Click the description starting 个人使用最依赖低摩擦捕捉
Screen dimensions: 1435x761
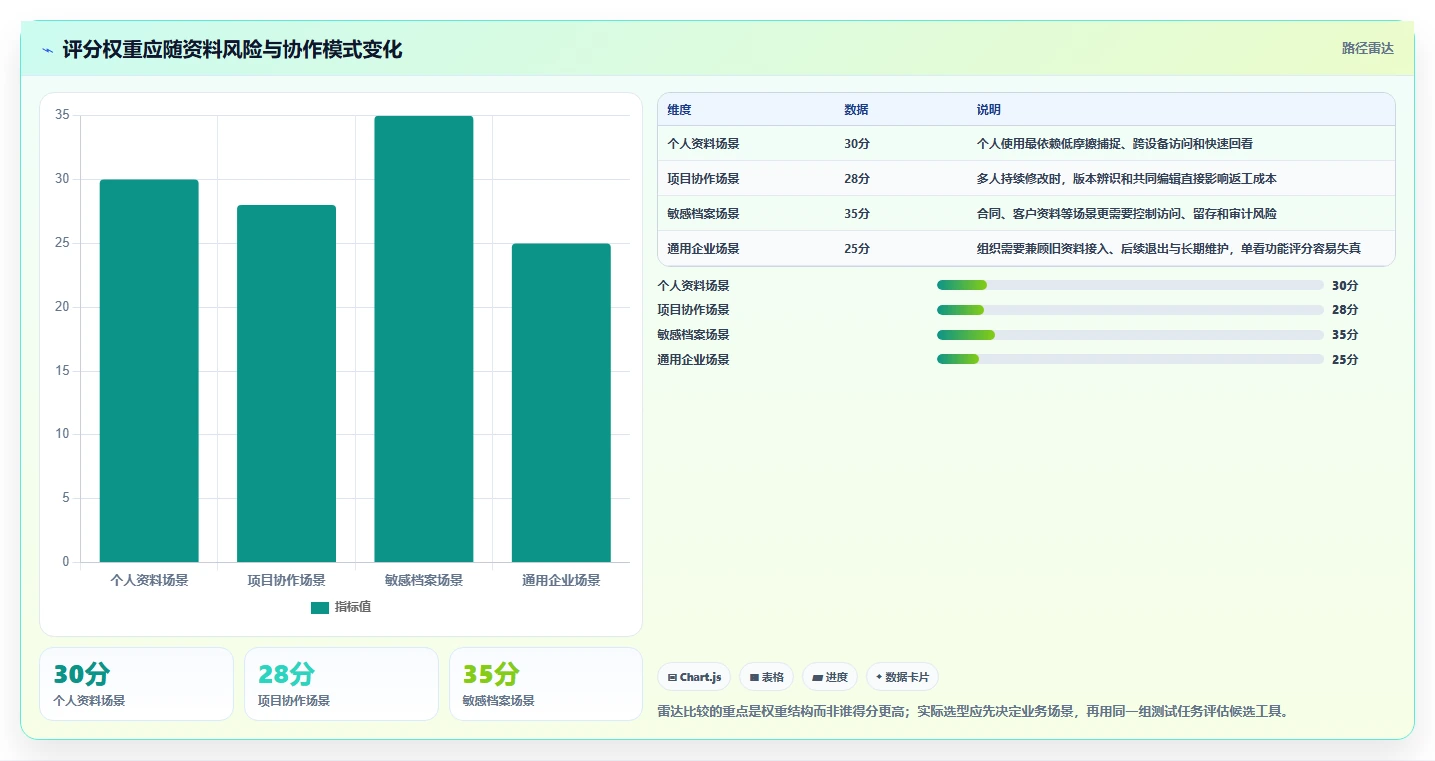(x=1115, y=144)
